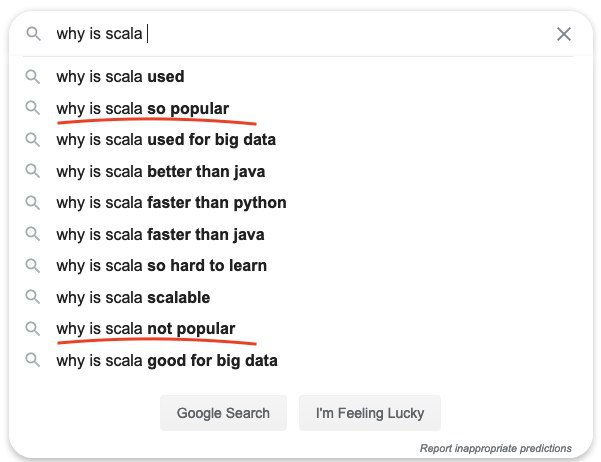Image resolution: width=601 pixels, height=462 pixels.
Task: Click the clear search X icon
Action: (x=563, y=34)
